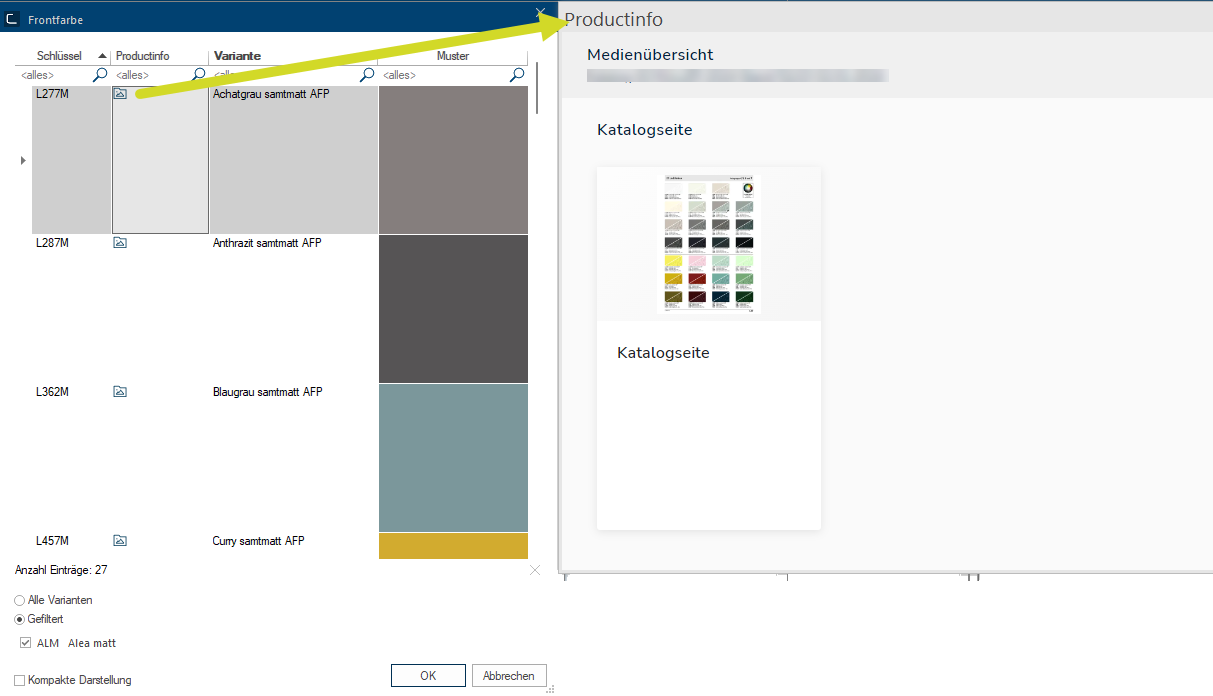Click the L362M product info icon
Image resolution: width=1213 pixels, height=696 pixels.
pyautogui.click(x=120, y=391)
